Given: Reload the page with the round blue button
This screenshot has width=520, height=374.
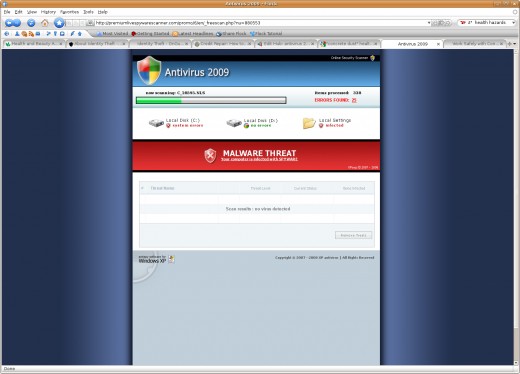Looking at the screenshot, I should coord(31,23).
